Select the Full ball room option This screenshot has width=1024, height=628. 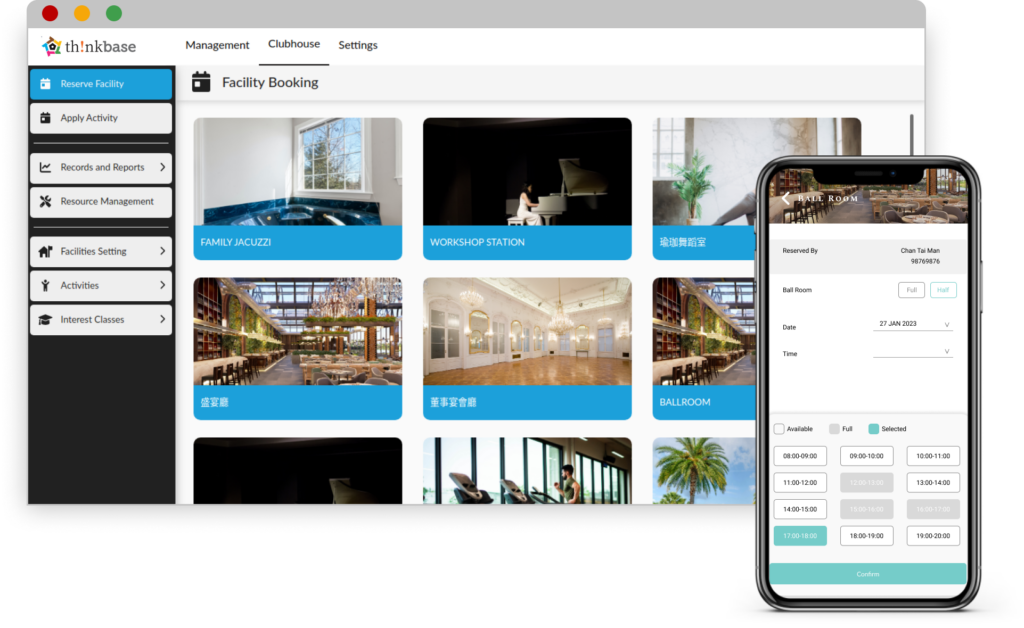910,290
